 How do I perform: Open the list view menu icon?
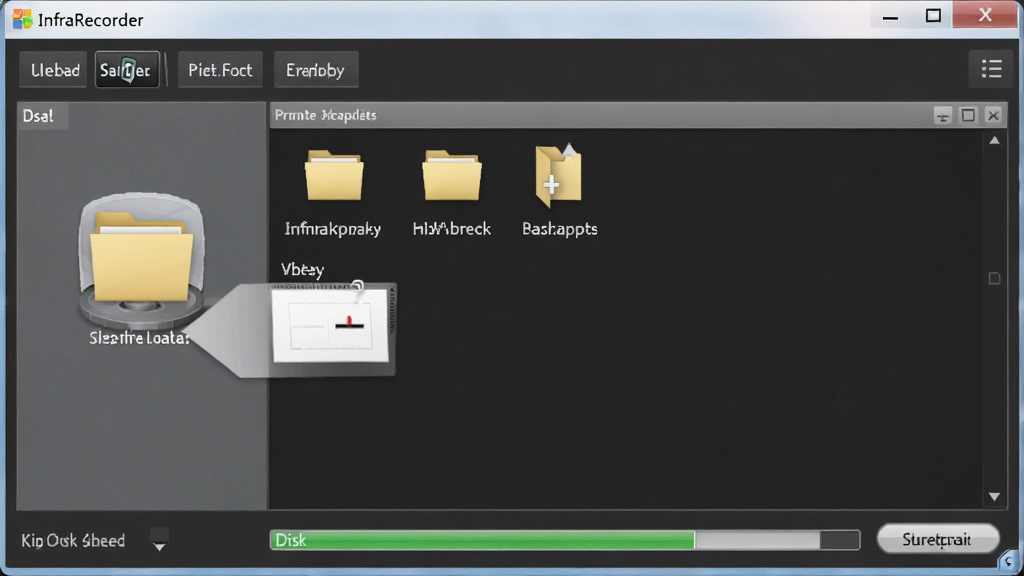pos(991,69)
